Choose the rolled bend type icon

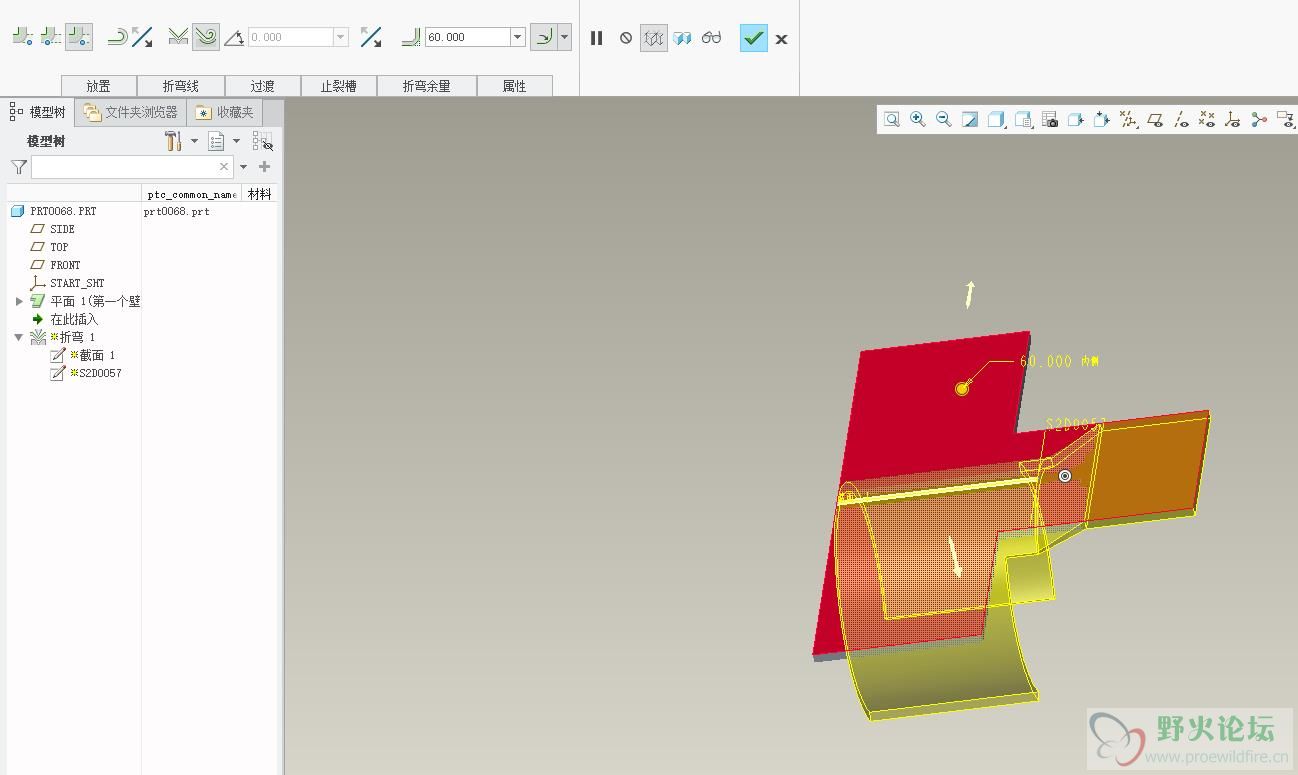pos(206,37)
